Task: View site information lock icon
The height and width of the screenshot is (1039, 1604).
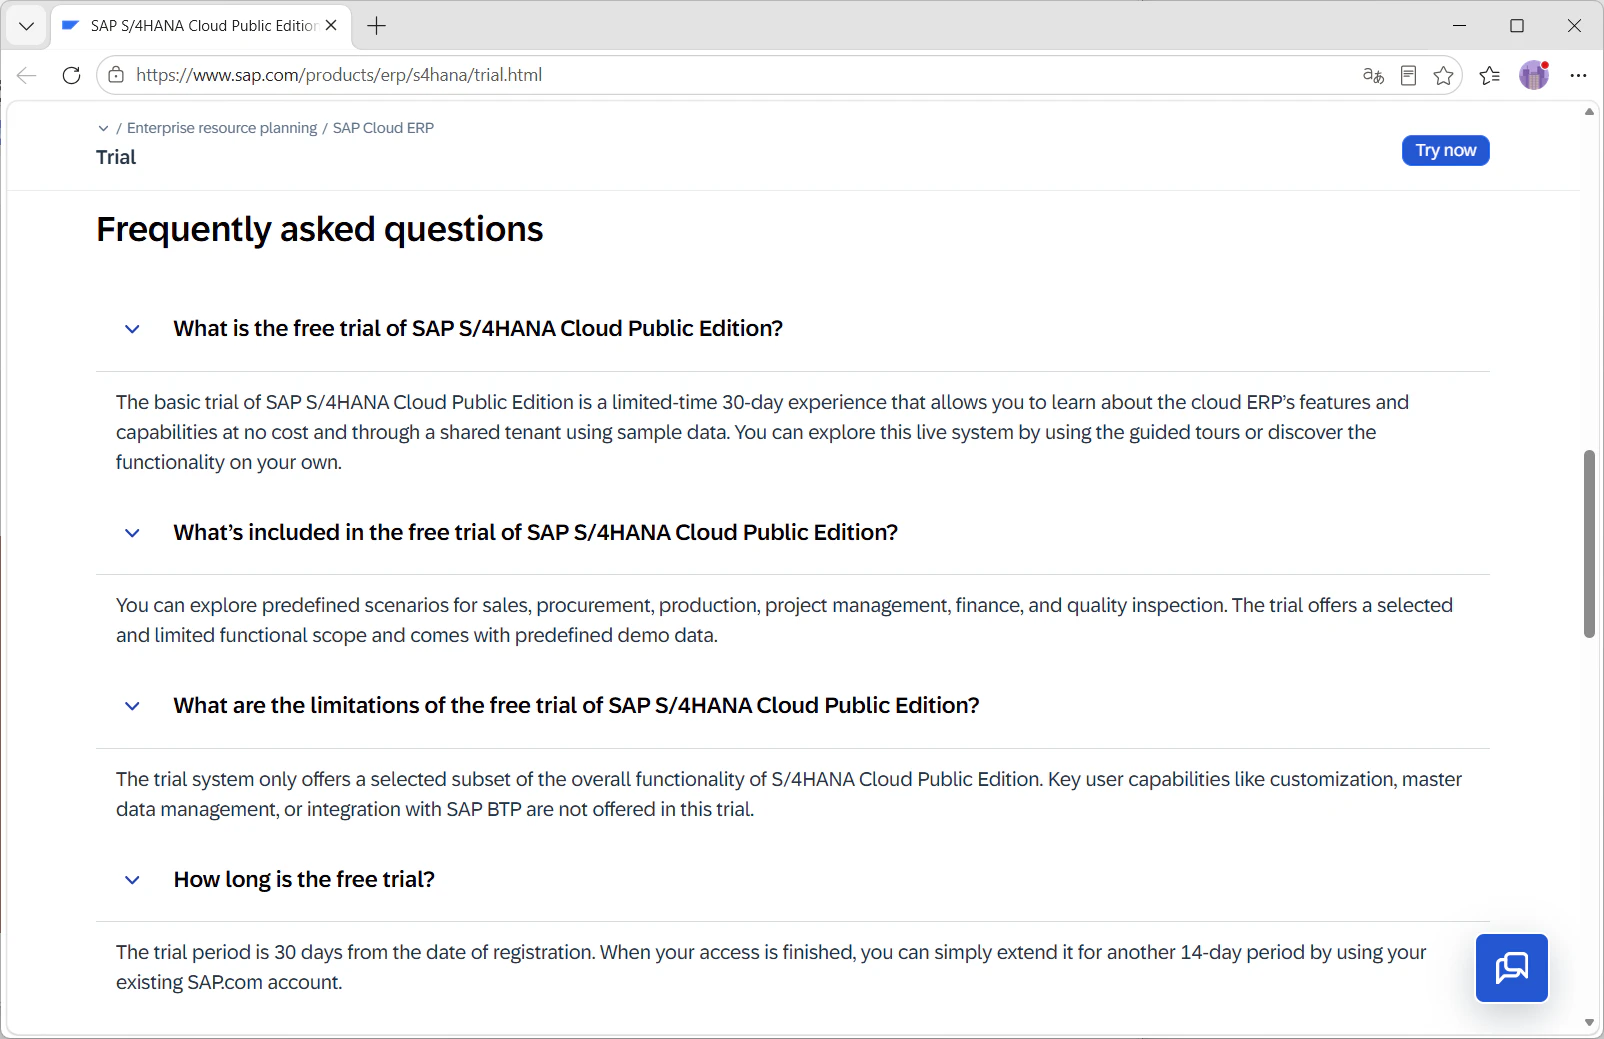Action: (116, 75)
